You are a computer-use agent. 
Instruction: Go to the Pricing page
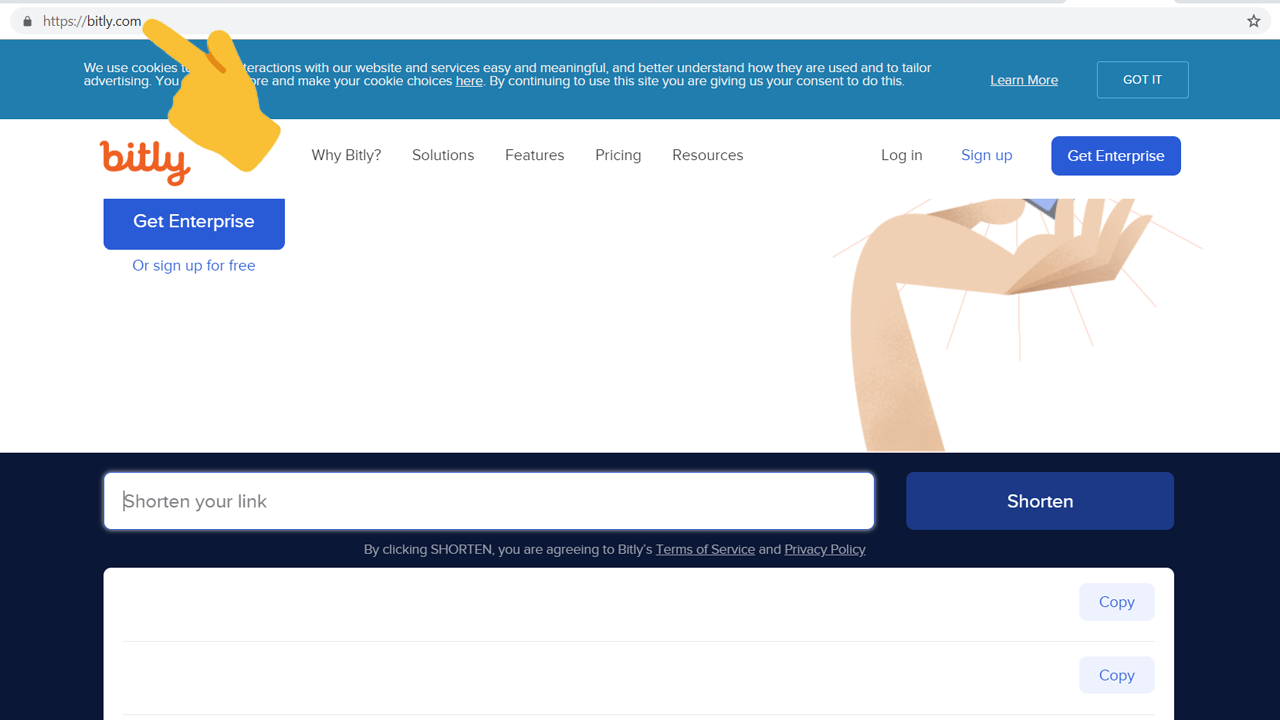point(618,155)
